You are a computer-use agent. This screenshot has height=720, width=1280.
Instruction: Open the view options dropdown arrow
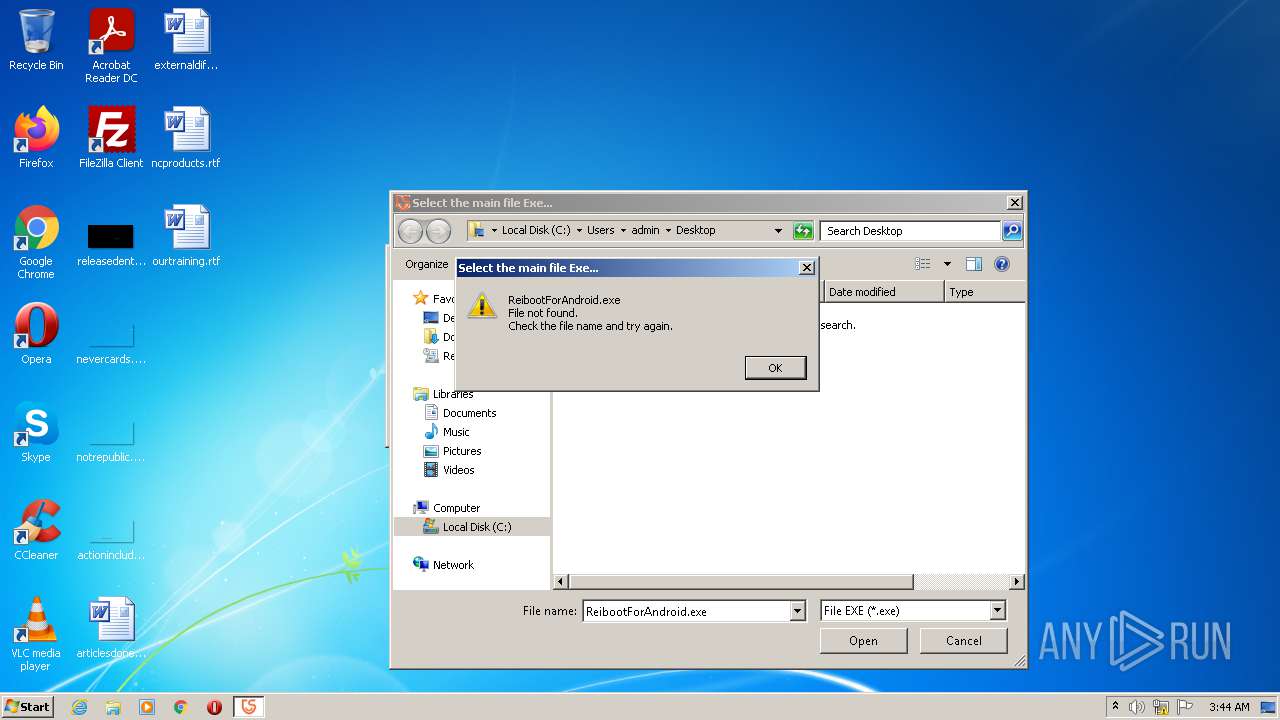tap(947, 264)
